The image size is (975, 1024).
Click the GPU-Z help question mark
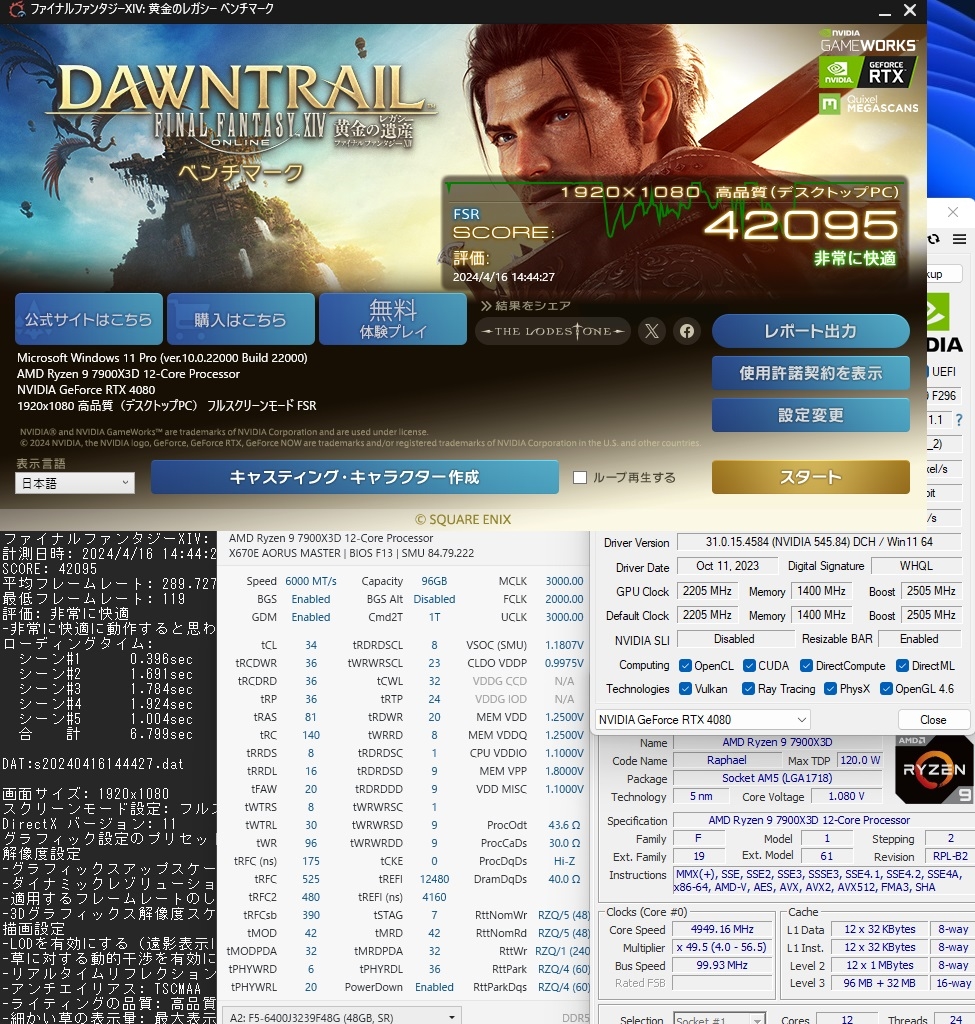(959, 420)
